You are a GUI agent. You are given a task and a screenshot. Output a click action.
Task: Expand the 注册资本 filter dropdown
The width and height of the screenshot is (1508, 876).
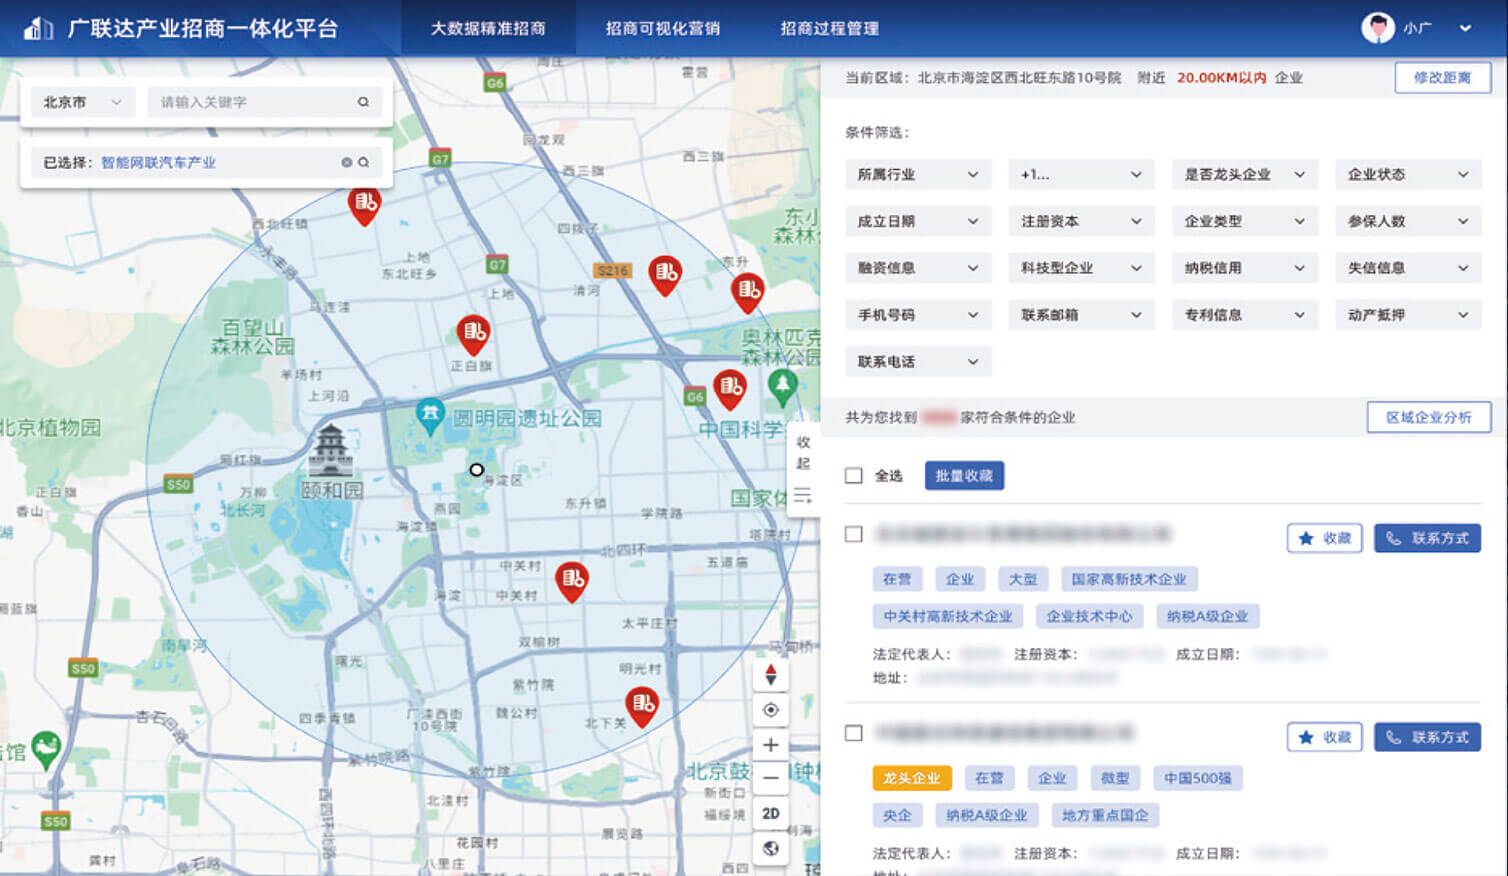[x=1080, y=221]
